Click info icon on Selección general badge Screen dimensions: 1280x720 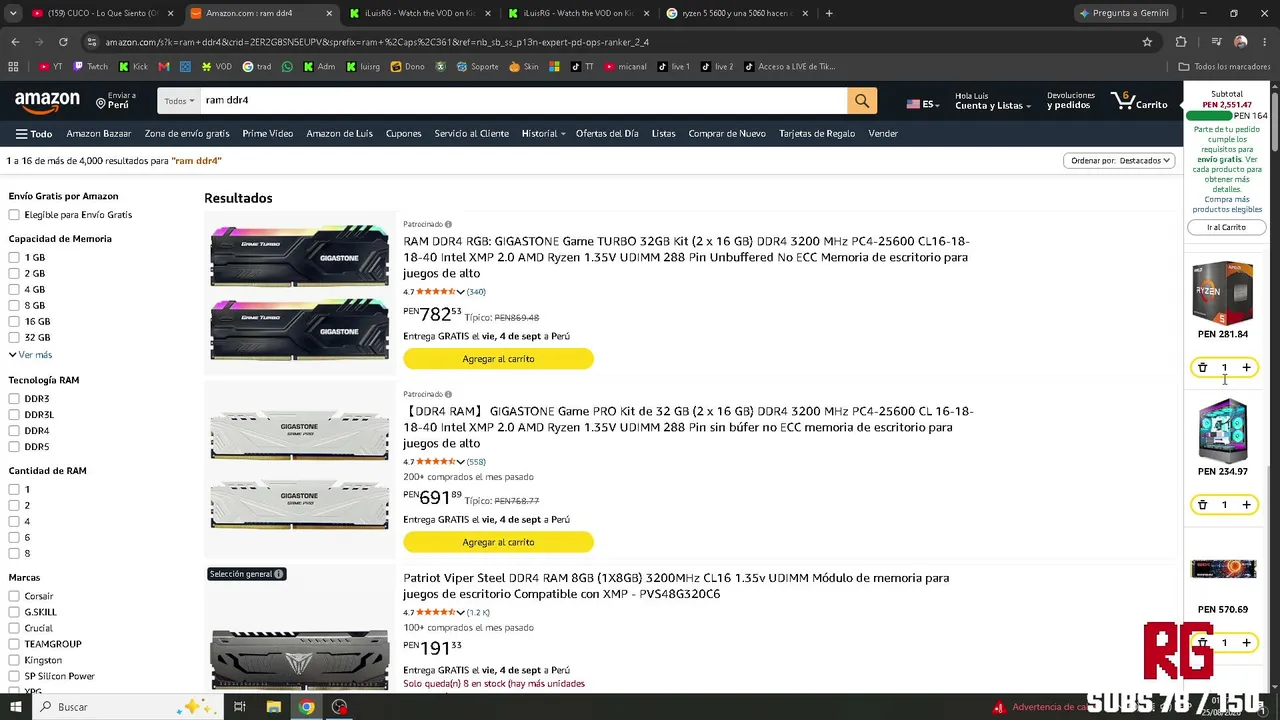tap(278, 574)
